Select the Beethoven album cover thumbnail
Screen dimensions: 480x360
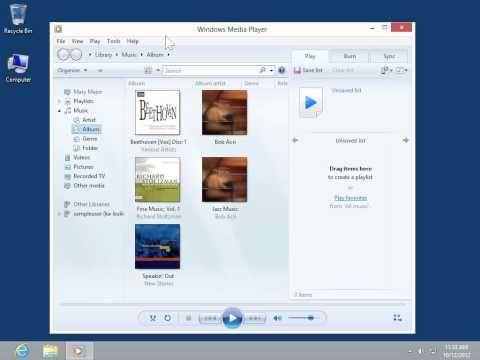pos(158,113)
